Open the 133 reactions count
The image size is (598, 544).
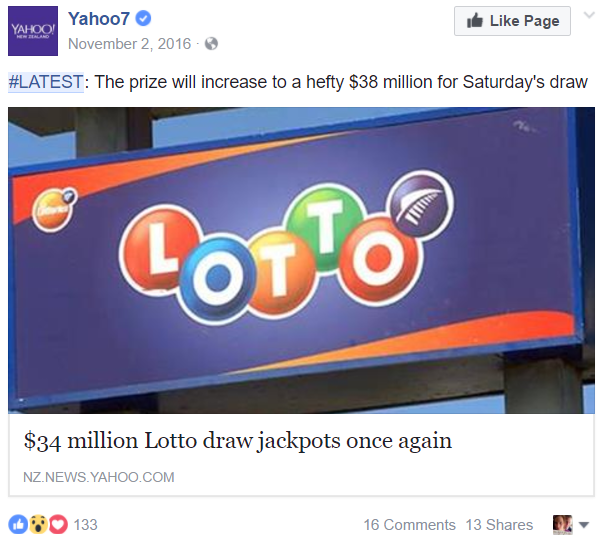point(85,525)
